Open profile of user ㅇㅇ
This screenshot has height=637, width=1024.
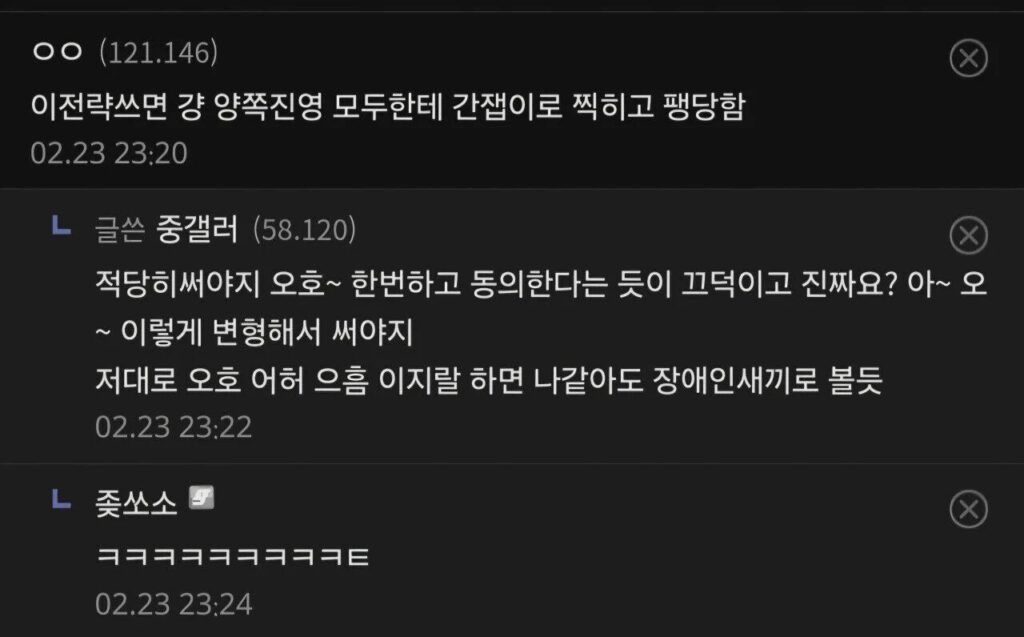(57, 51)
